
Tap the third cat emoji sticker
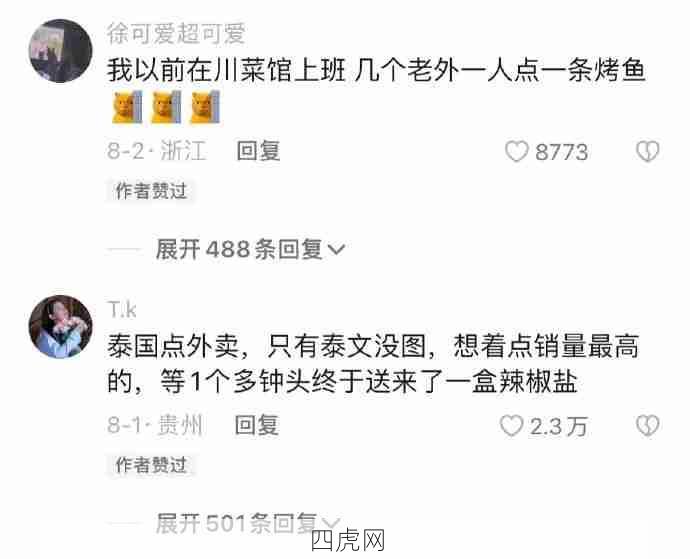pos(205,107)
